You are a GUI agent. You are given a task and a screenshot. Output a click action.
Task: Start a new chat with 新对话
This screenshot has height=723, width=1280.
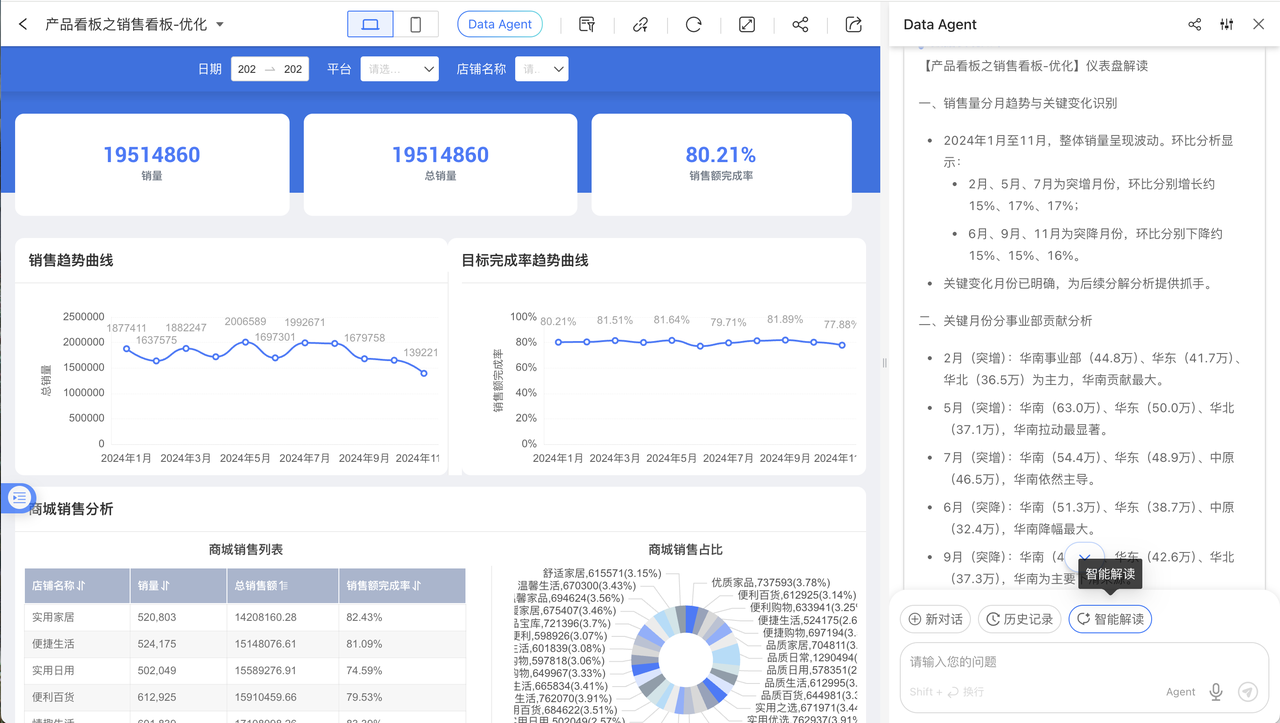(935, 619)
